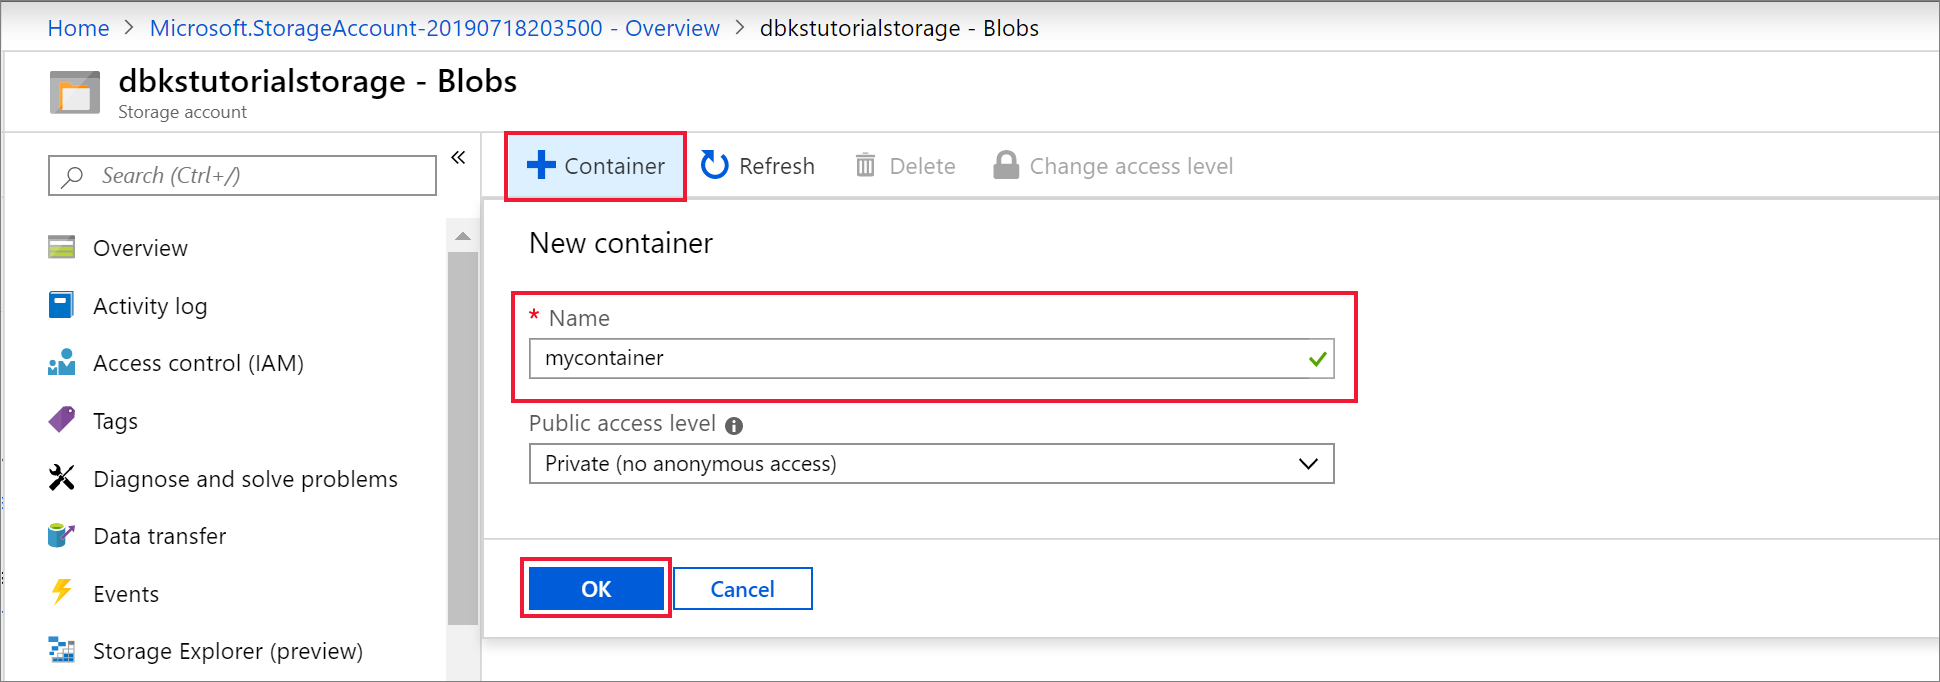
Task: Click the 'Change access level' toolbar text
Action: 1131,166
